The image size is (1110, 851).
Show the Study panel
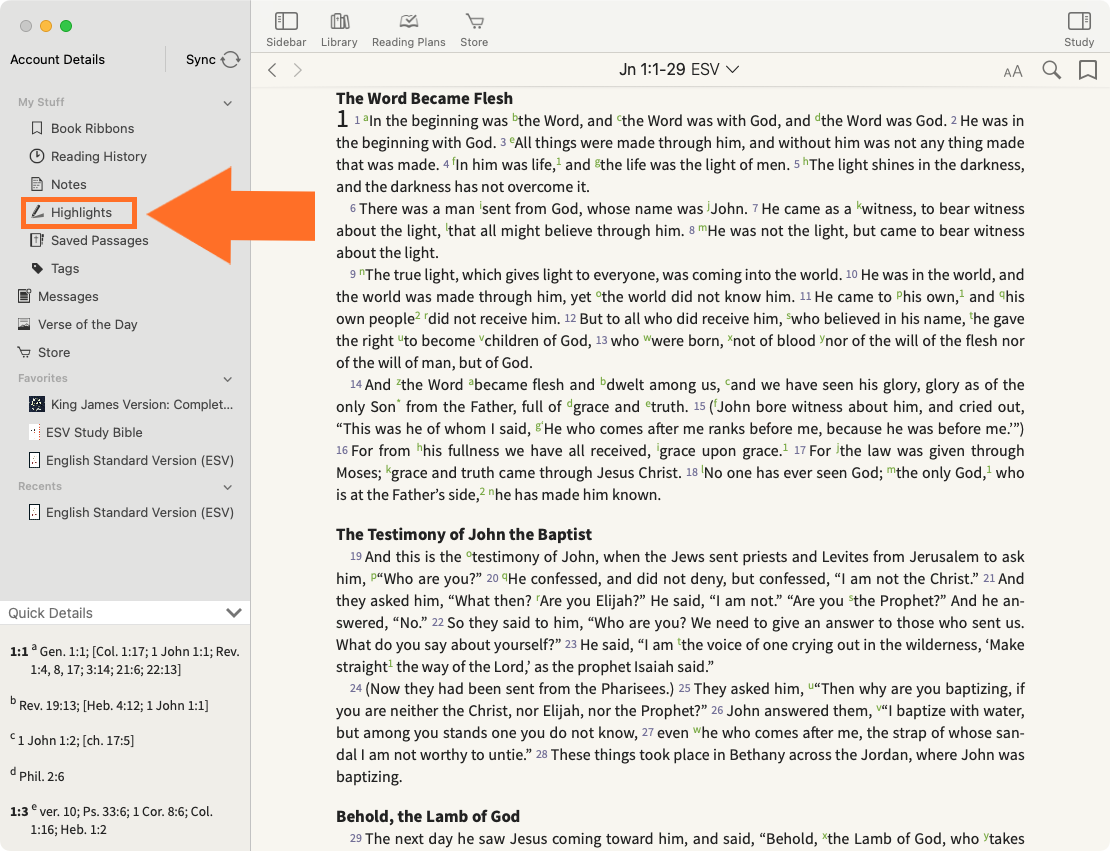pyautogui.click(x=1079, y=22)
